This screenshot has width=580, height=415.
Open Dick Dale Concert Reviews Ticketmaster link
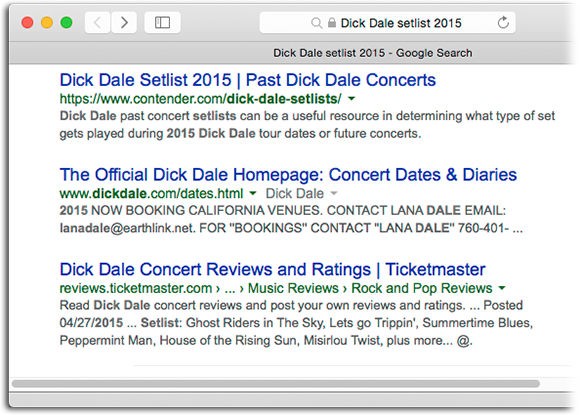[x=272, y=269]
